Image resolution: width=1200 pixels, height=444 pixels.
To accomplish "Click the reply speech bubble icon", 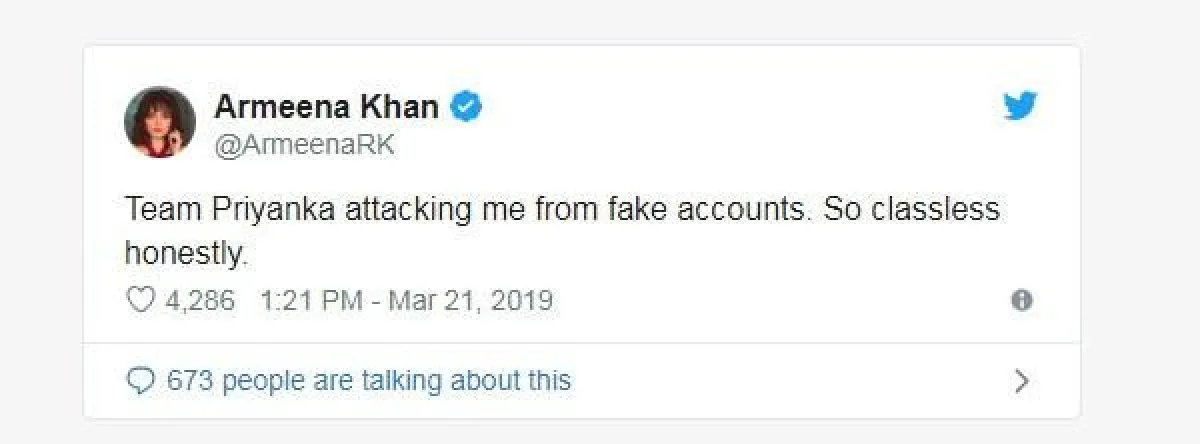I will (141, 381).
